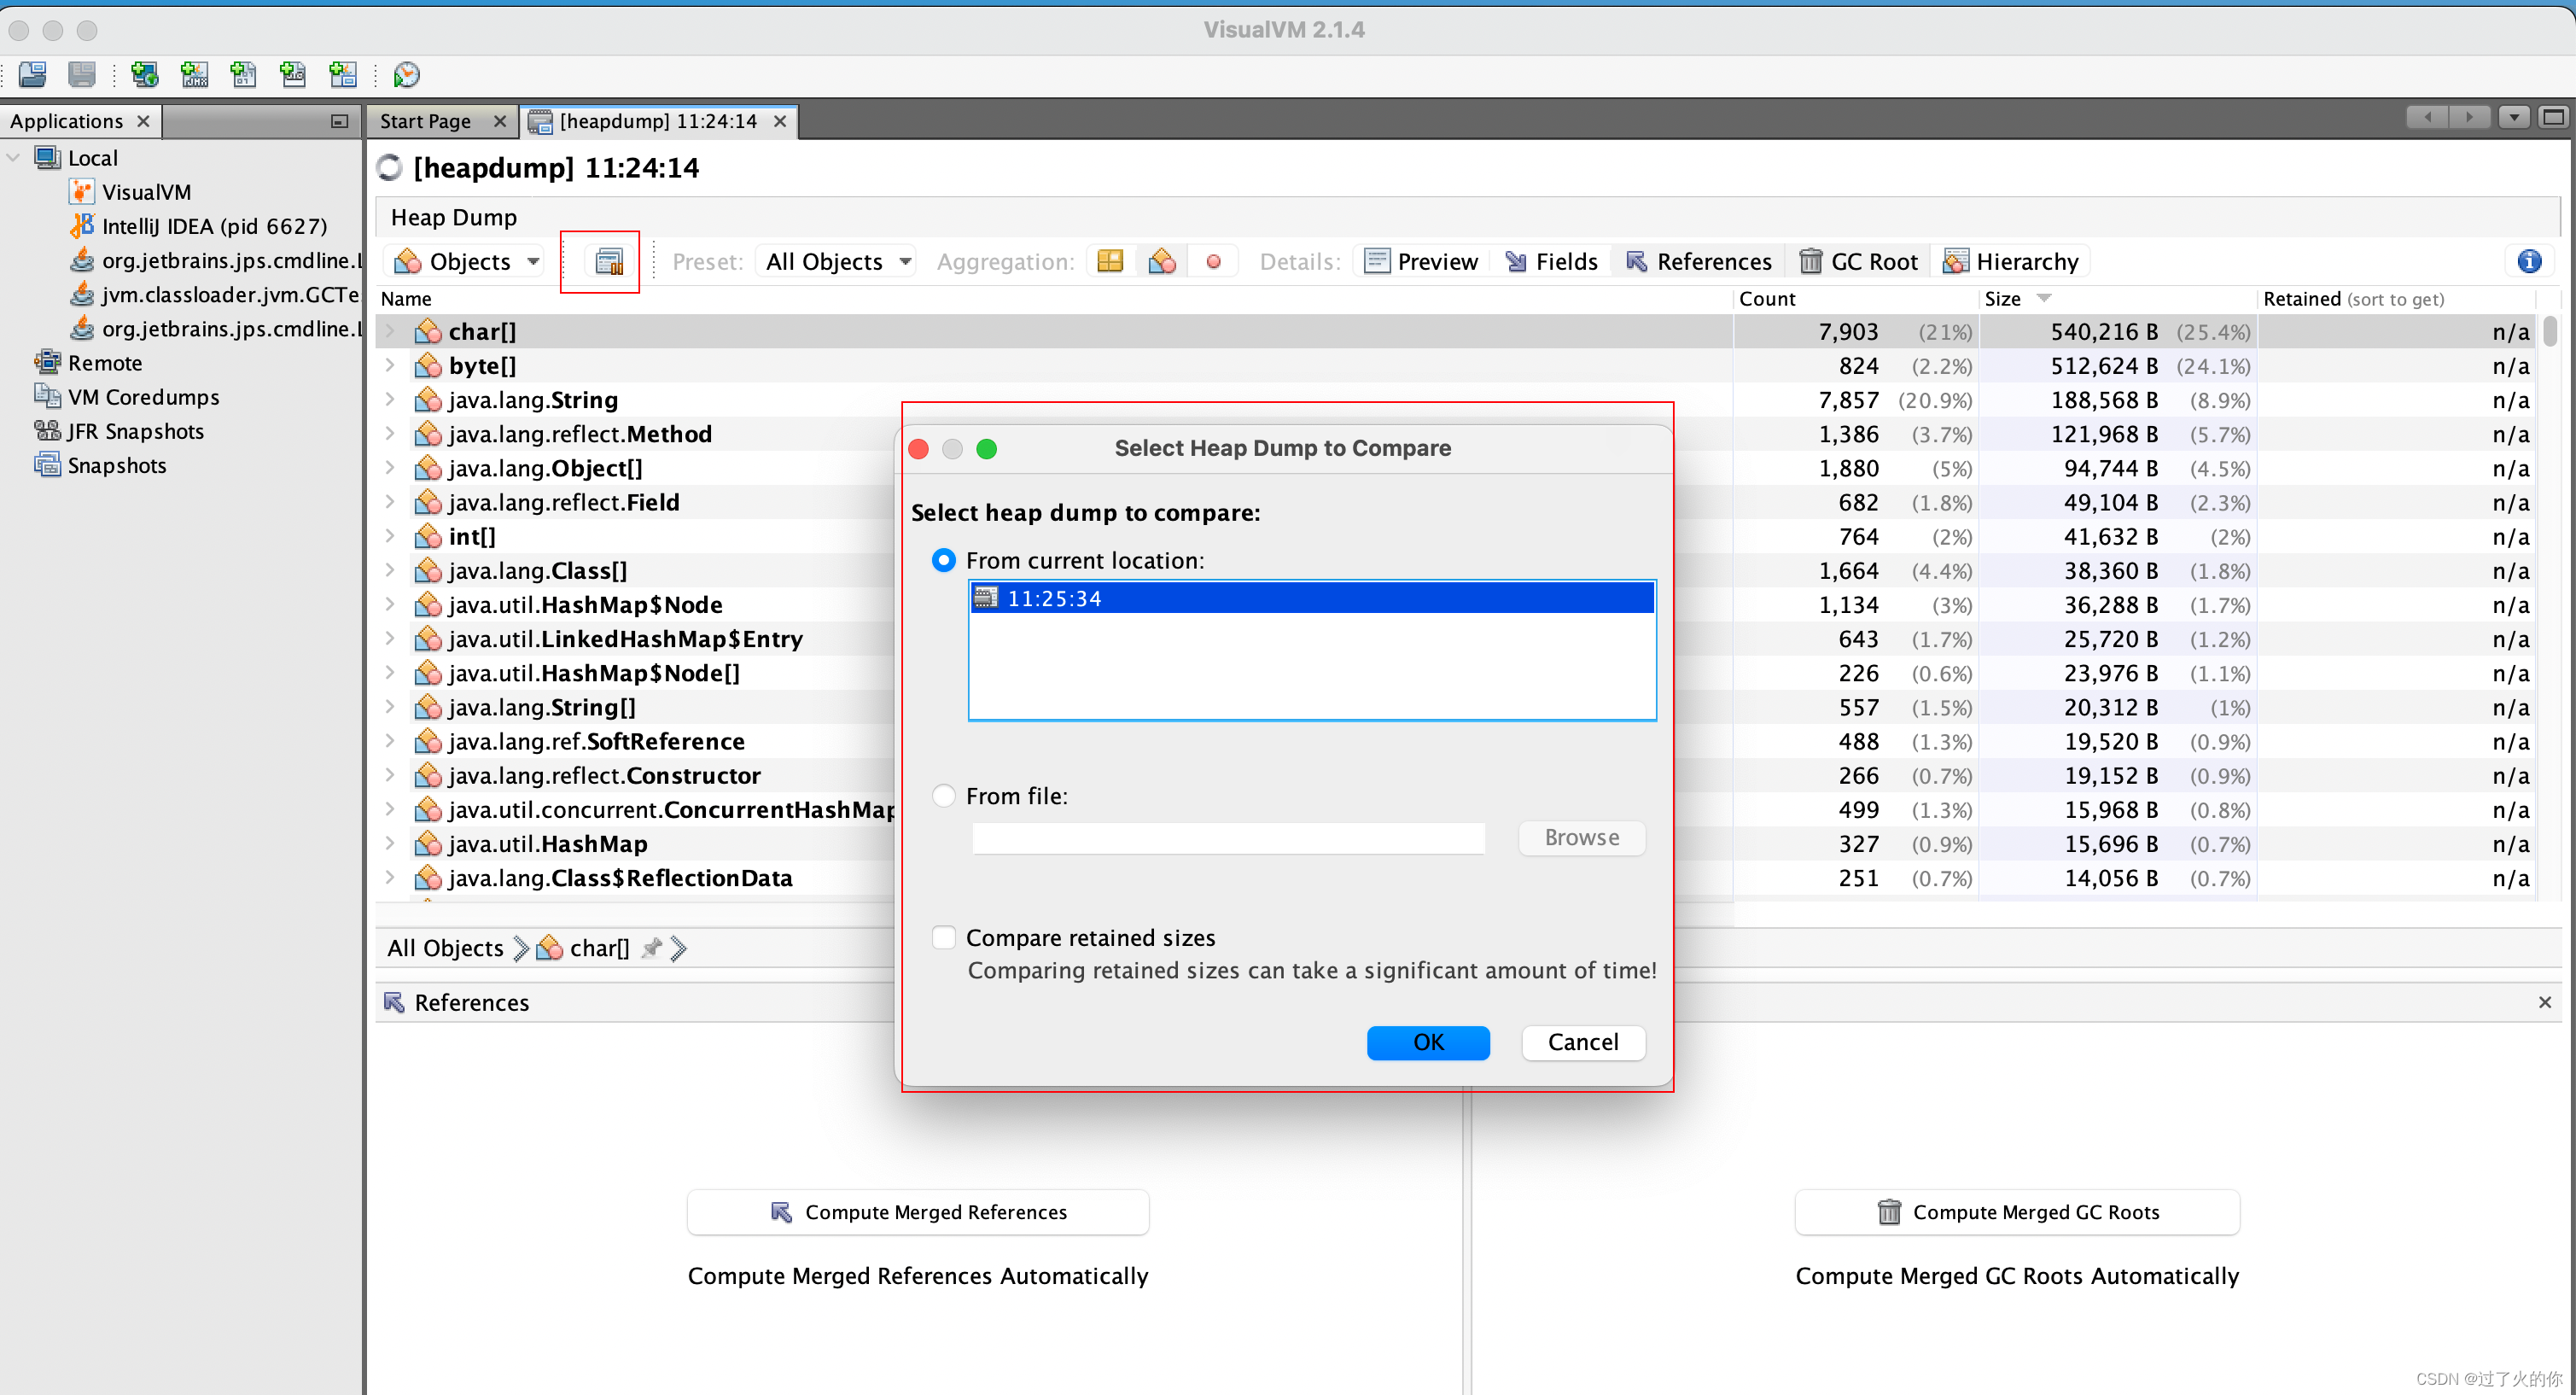Select the packages aggregation icon
This screenshot has height=1395, width=2576.
pyautogui.click(x=1110, y=262)
